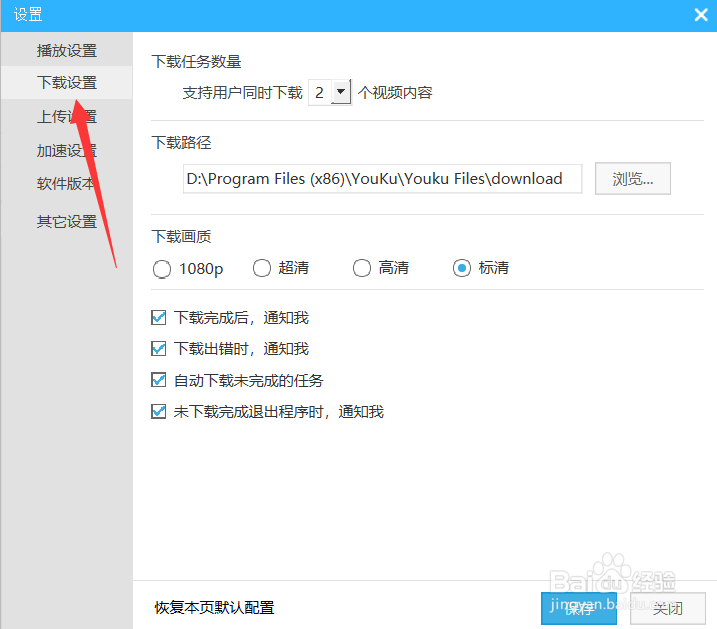The image size is (717, 629).
Task: Click the download path input field
Action: coord(382,179)
